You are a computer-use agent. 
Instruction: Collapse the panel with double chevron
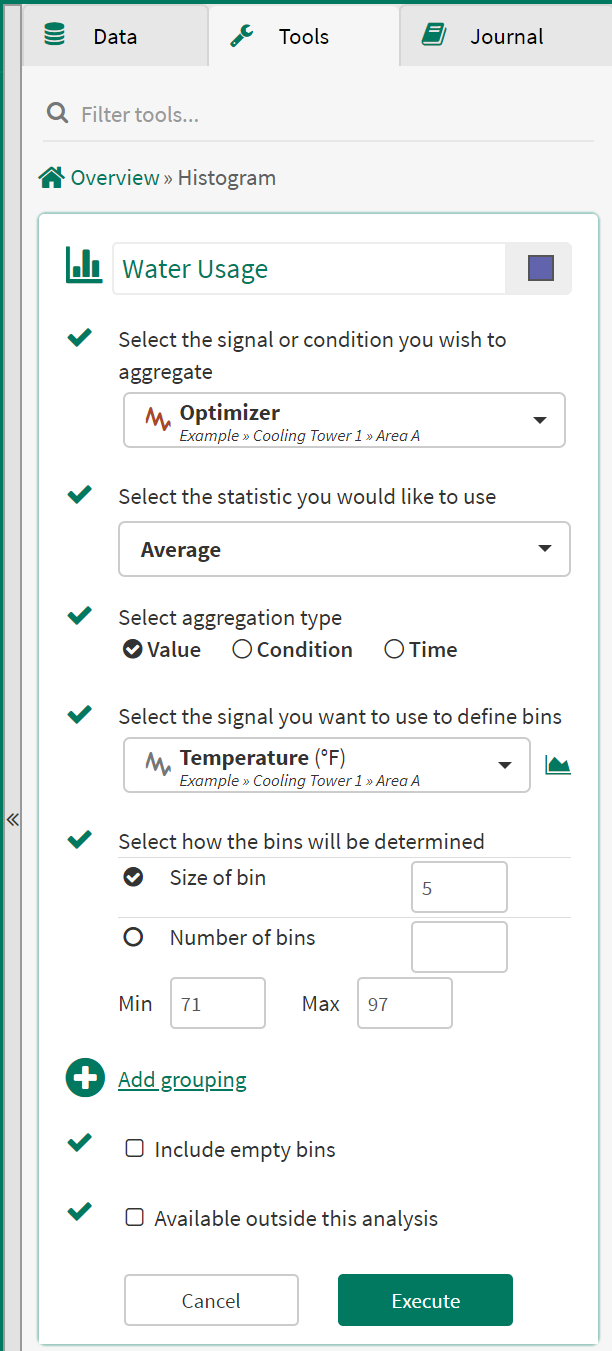click(12, 820)
